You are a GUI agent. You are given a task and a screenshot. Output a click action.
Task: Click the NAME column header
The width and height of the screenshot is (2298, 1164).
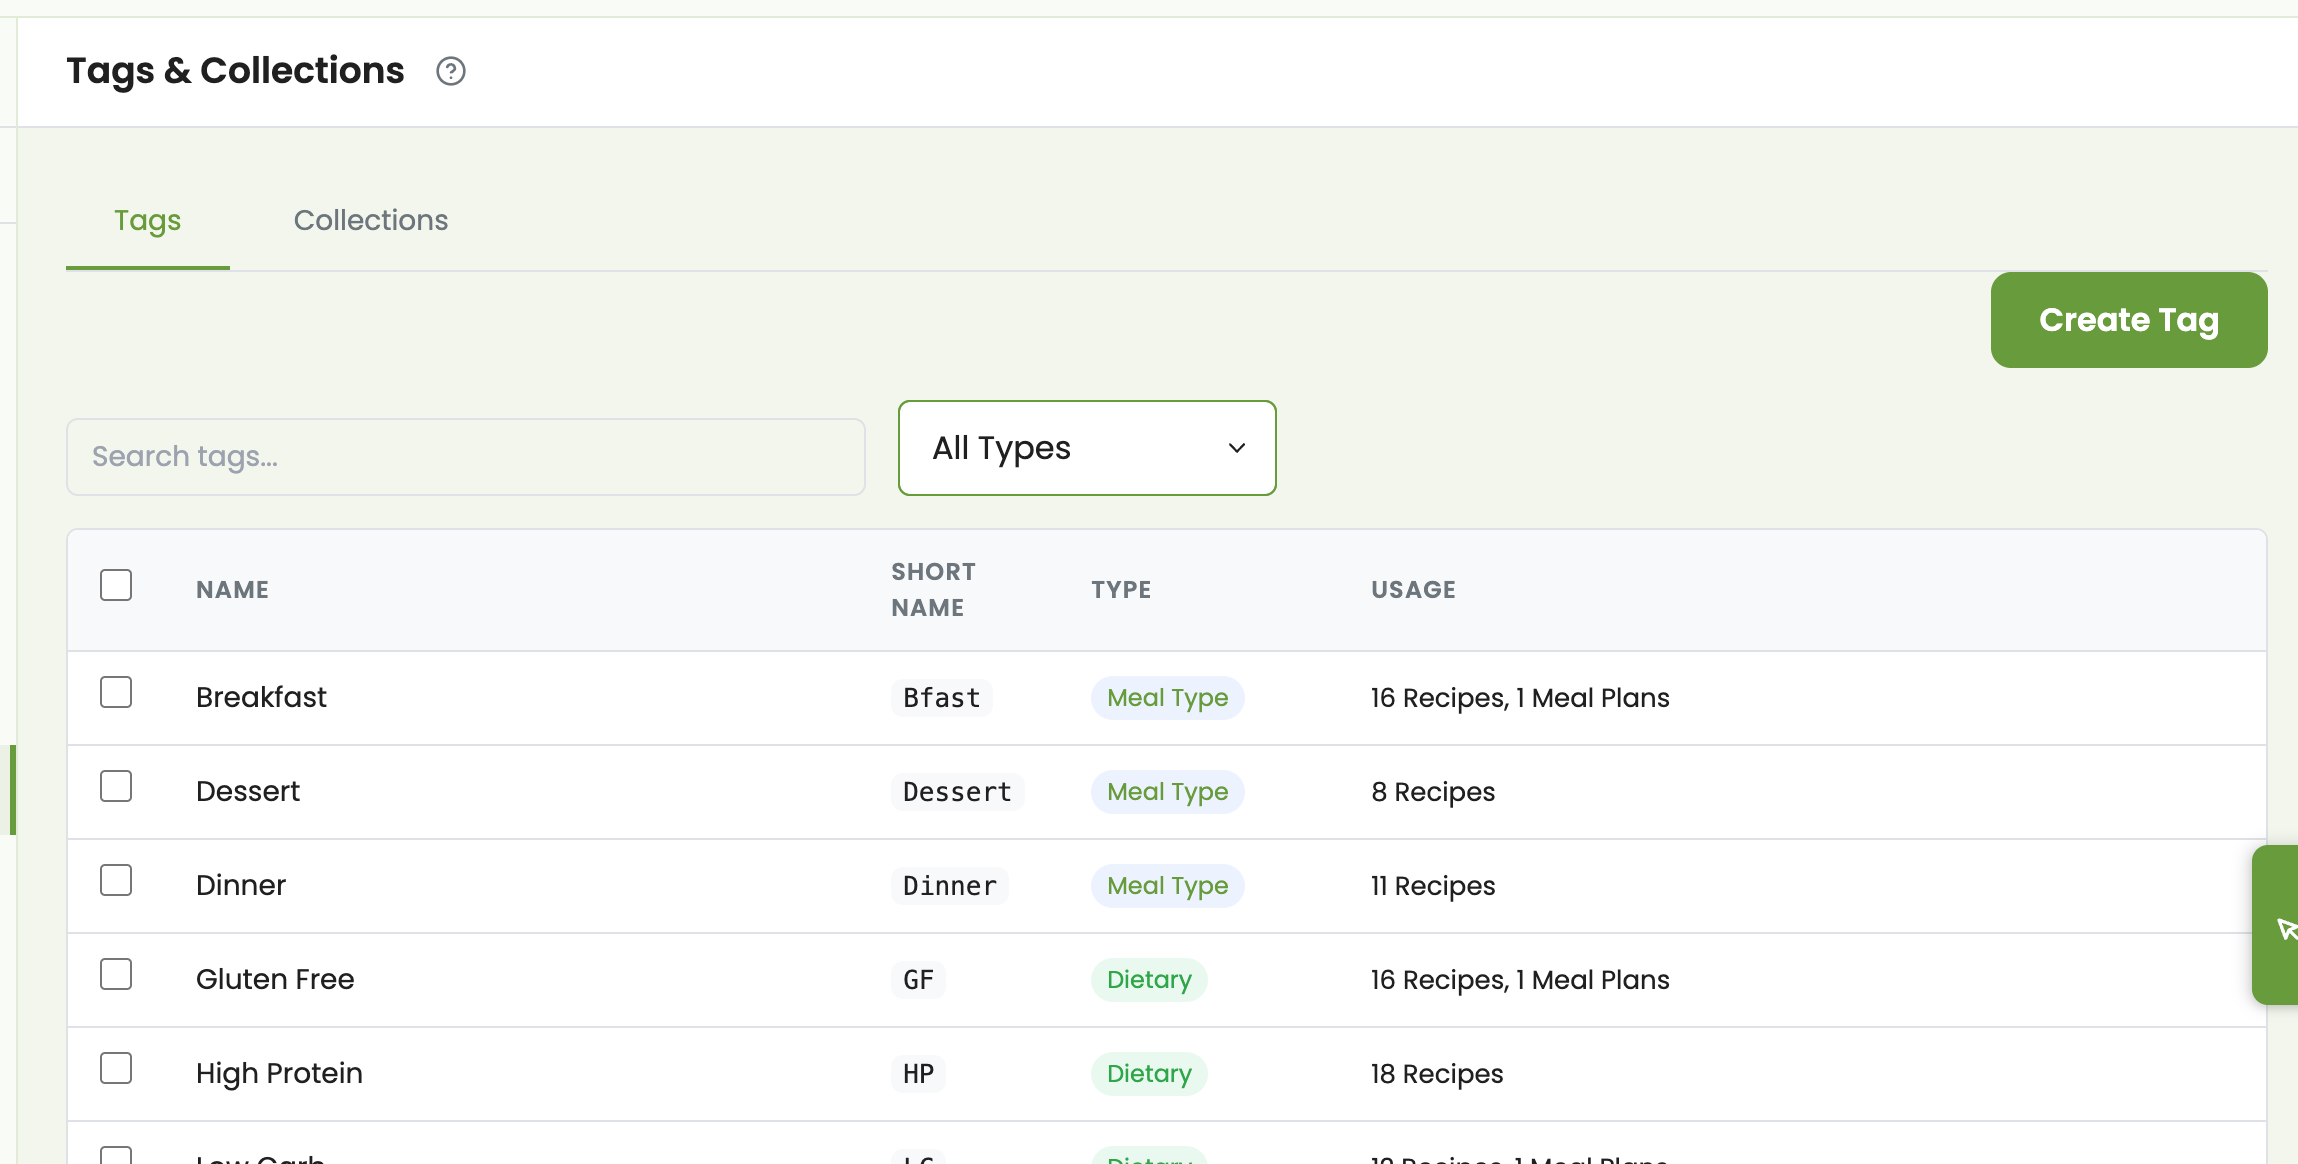click(232, 590)
